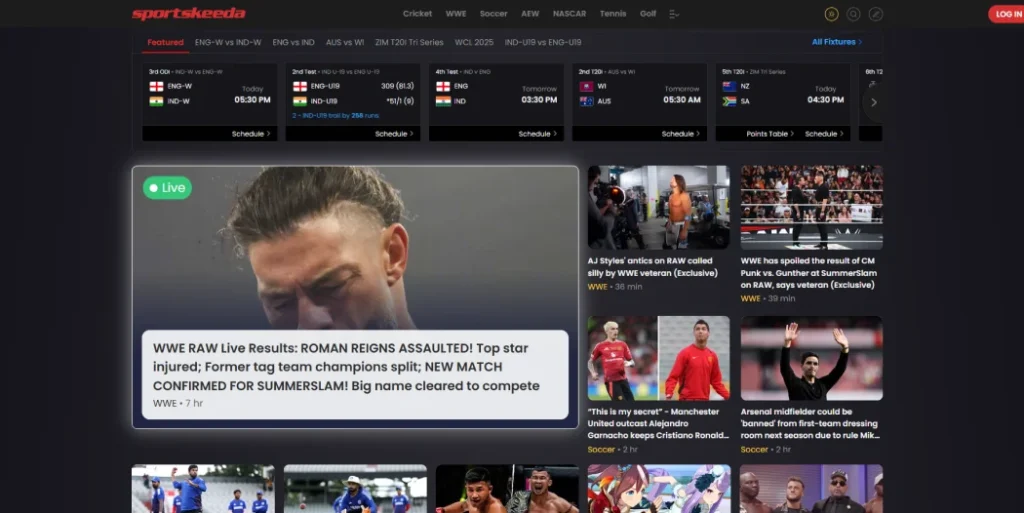Open Points Table for NZ vs SA
The height and width of the screenshot is (513, 1024).
click(770, 134)
